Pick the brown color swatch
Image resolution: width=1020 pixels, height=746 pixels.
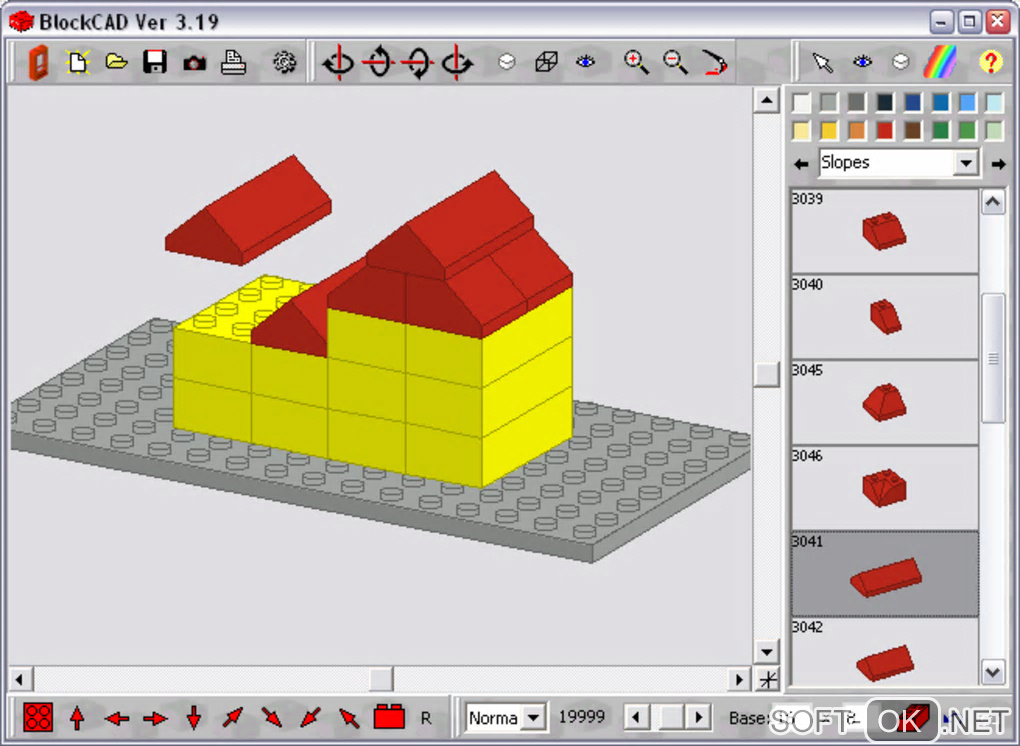click(913, 131)
